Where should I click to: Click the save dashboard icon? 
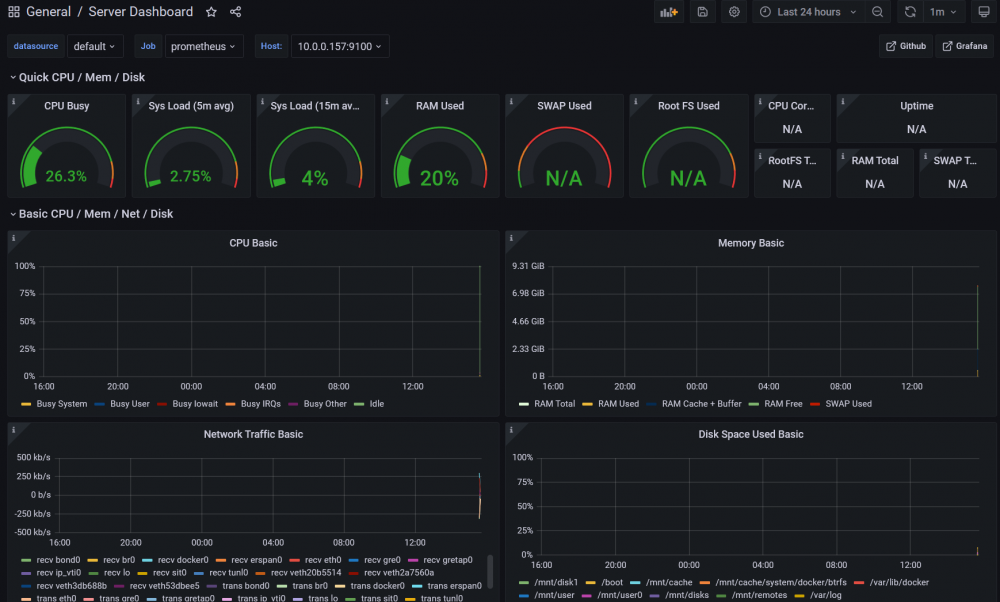coord(702,12)
